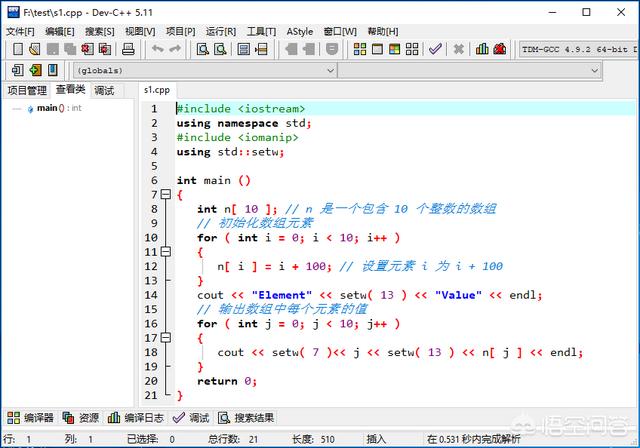Open the 项目[P] menu
Viewport: 640px width, 448px height.
[180, 31]
